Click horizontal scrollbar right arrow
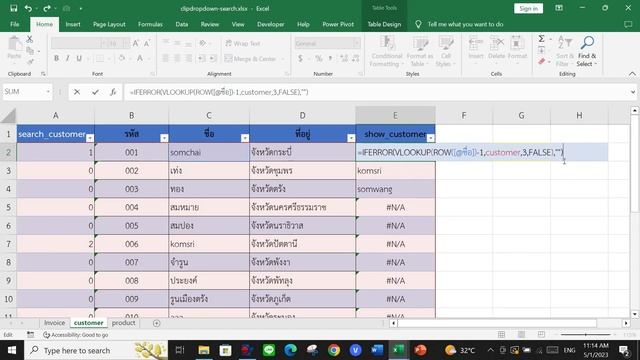This screenshot has height=360, width=640. (626, 323)
